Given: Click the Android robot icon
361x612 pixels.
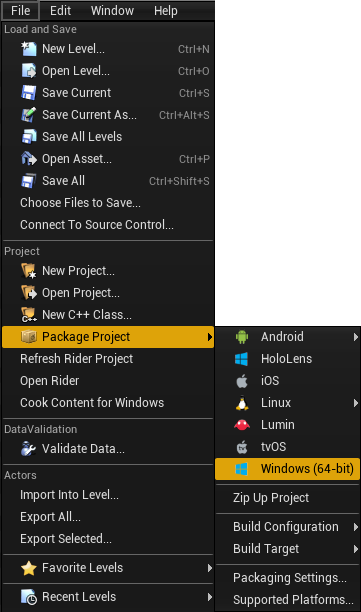Looking at the screenshot, I should click(x=242, y=336).
